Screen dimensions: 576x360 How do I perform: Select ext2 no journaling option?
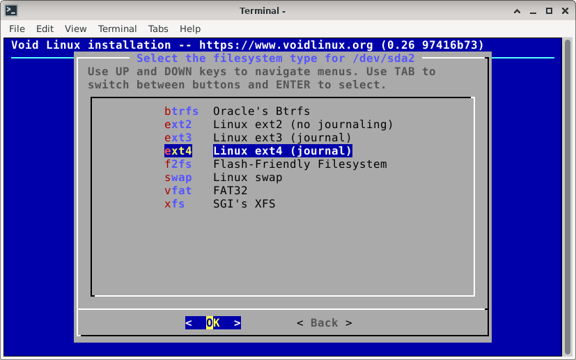click(x=278, y=124)
